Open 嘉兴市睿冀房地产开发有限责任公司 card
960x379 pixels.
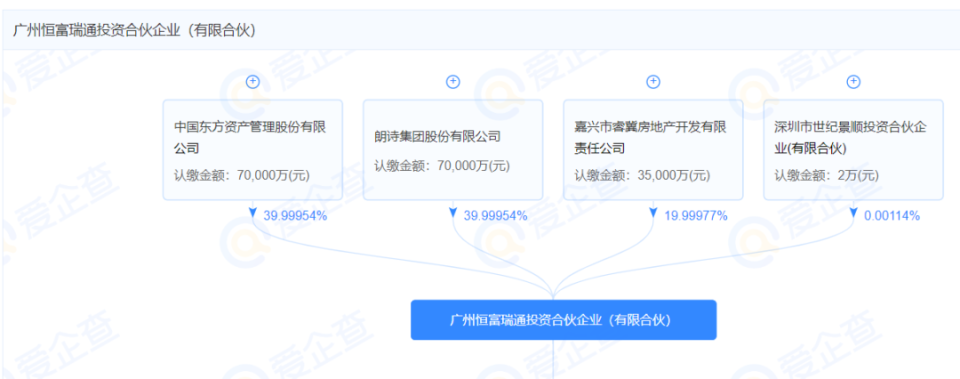click(x=653, y=150)
